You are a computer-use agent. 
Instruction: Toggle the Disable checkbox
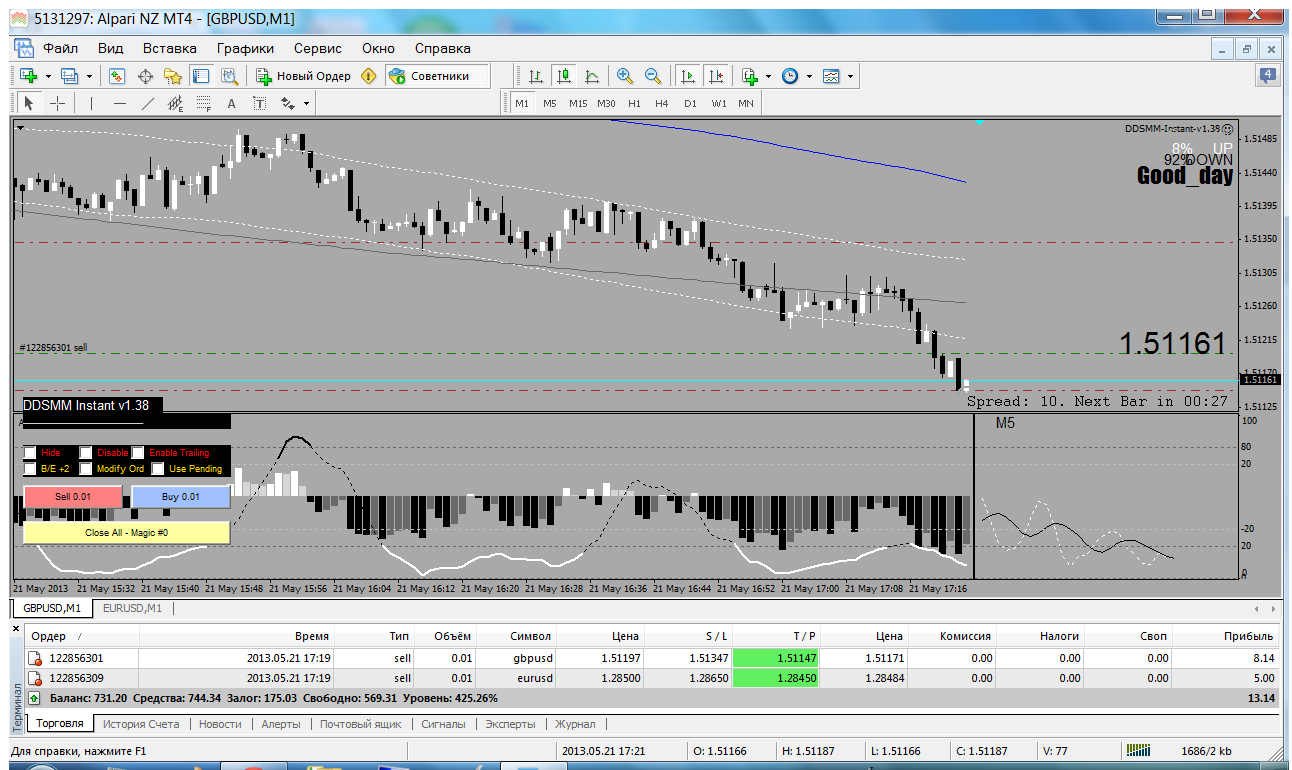pyautogui.click(x=86, y=453)
